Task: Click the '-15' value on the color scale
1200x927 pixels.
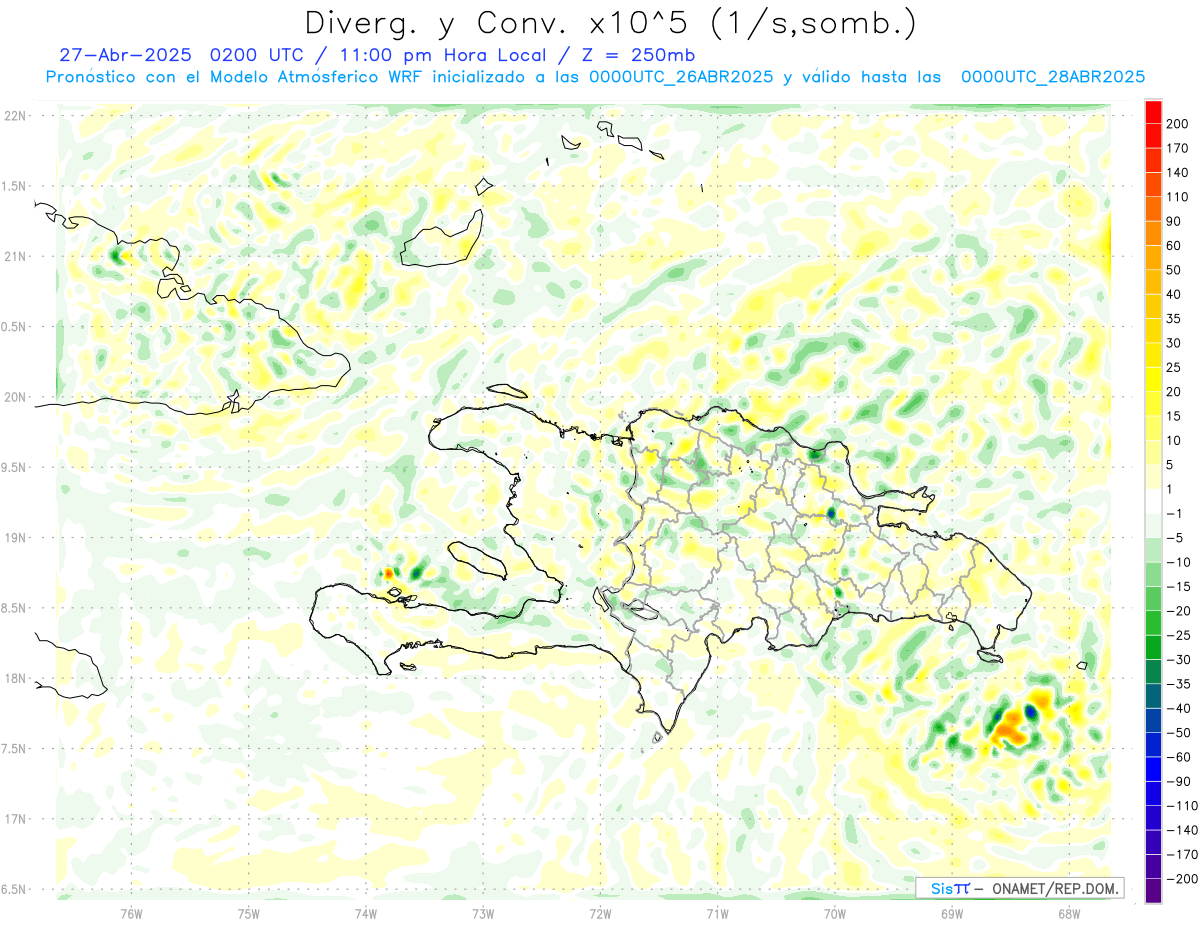Action: 1178,586
